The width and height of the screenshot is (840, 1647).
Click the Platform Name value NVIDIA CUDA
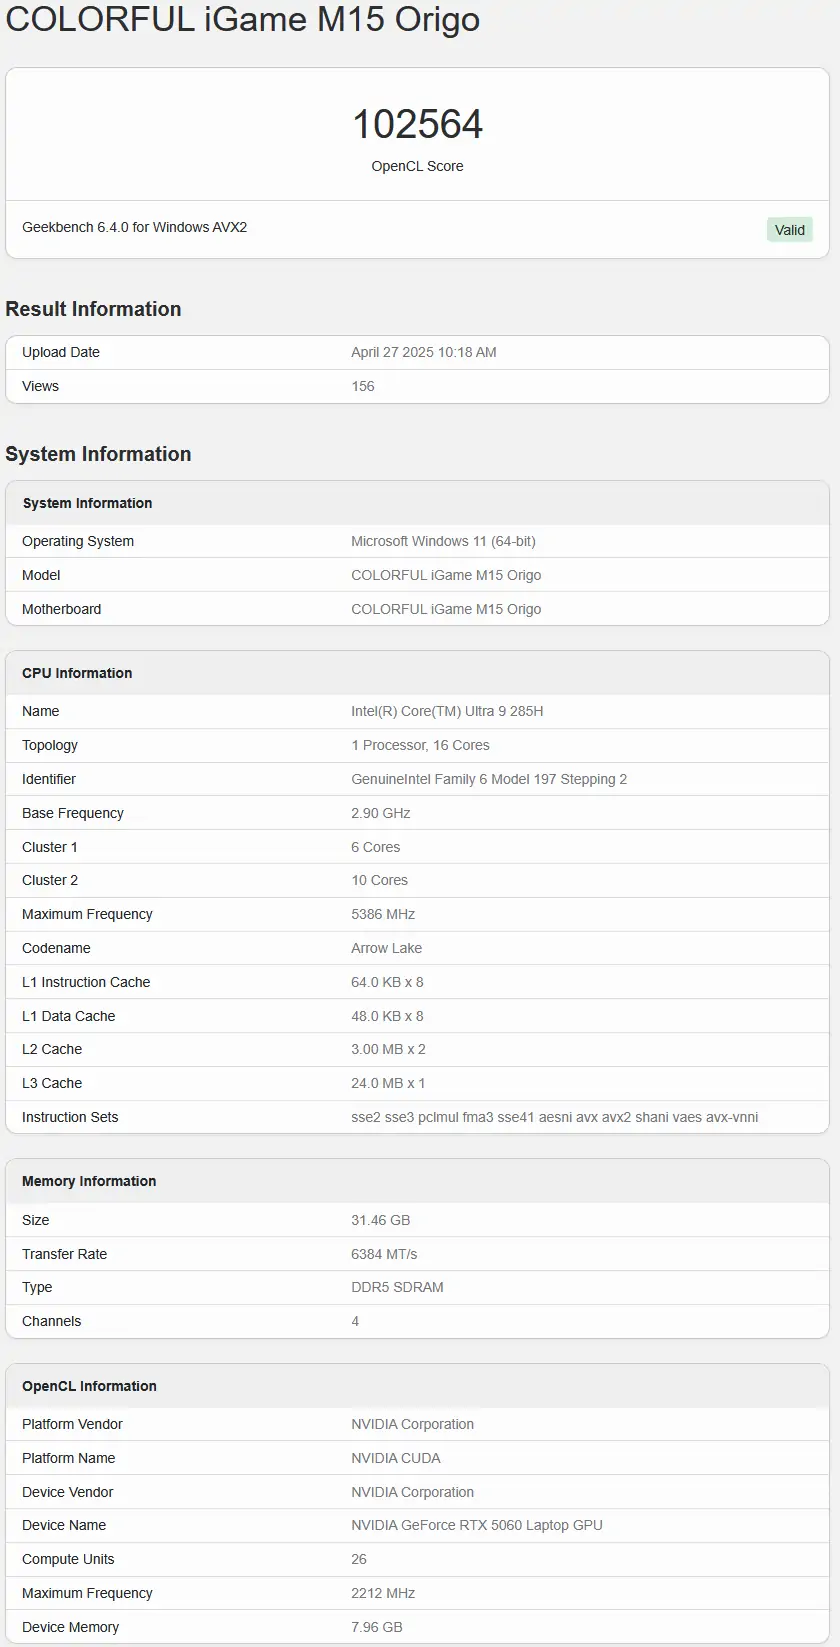click(396, 1458)
